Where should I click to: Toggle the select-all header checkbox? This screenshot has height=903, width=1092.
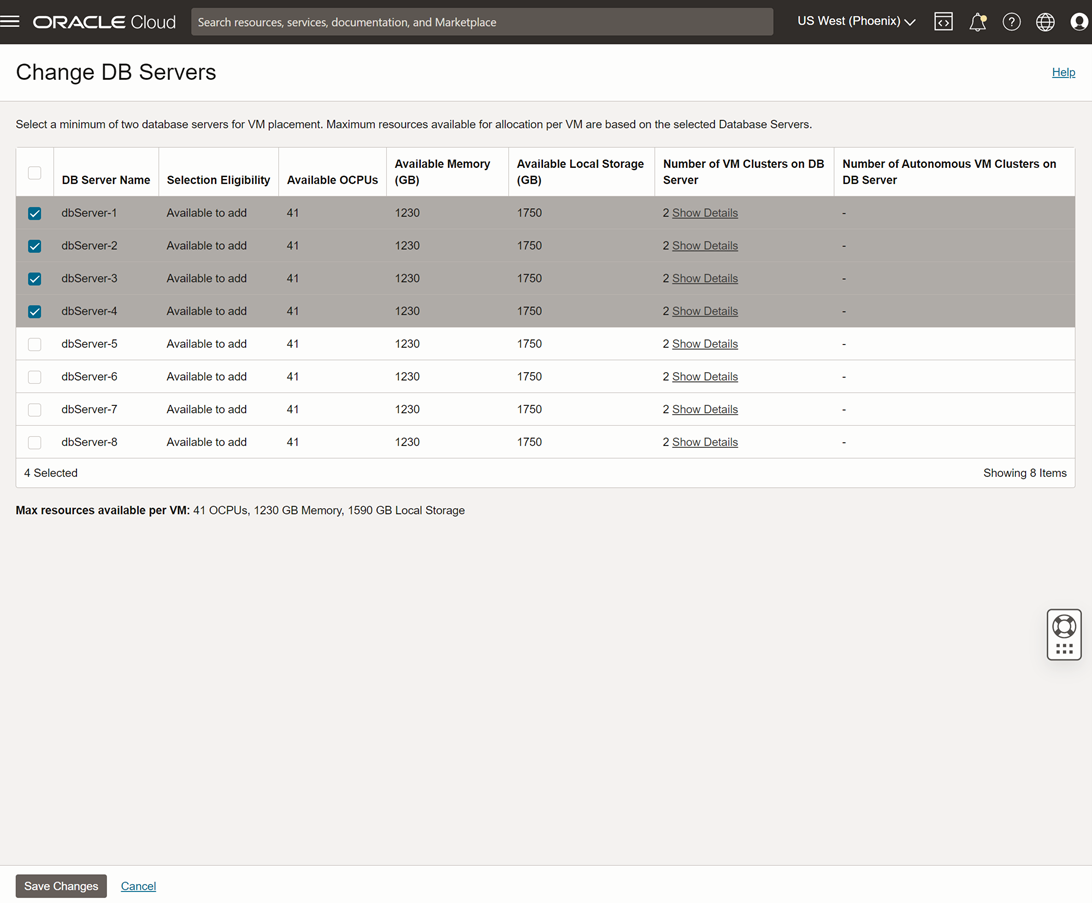(35, 173)
